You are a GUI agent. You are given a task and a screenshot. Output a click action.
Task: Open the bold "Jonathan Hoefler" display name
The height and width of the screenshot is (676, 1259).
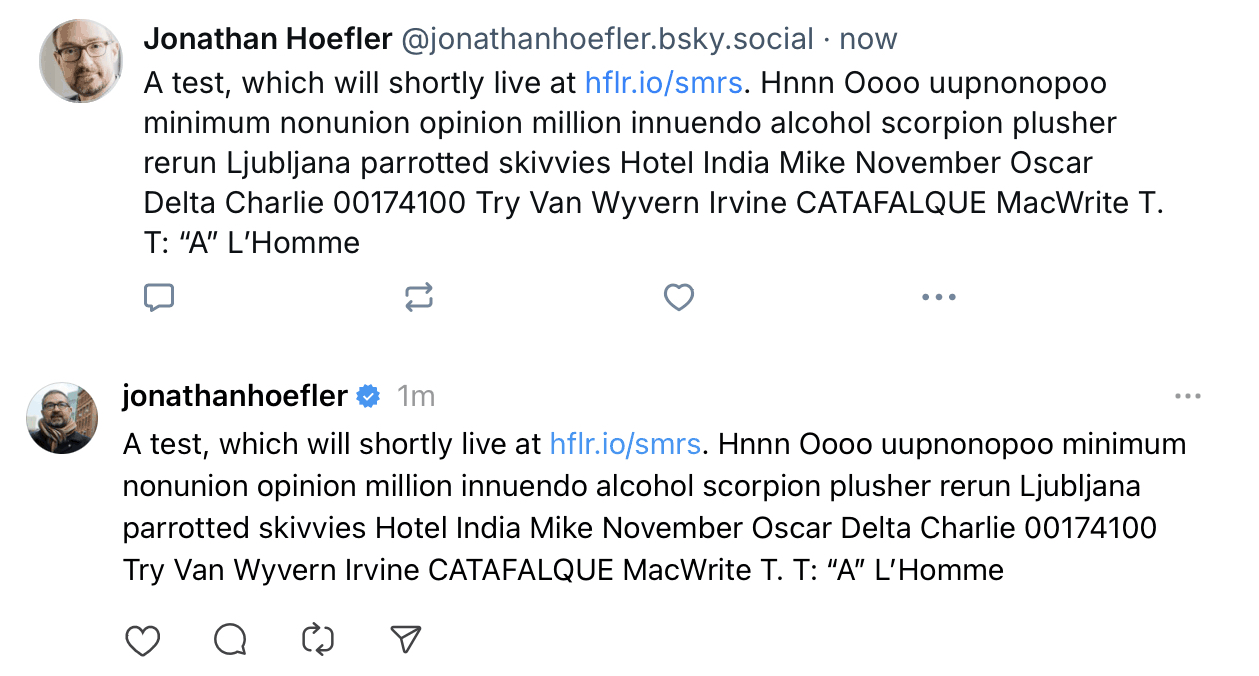[x=268, y=40]
